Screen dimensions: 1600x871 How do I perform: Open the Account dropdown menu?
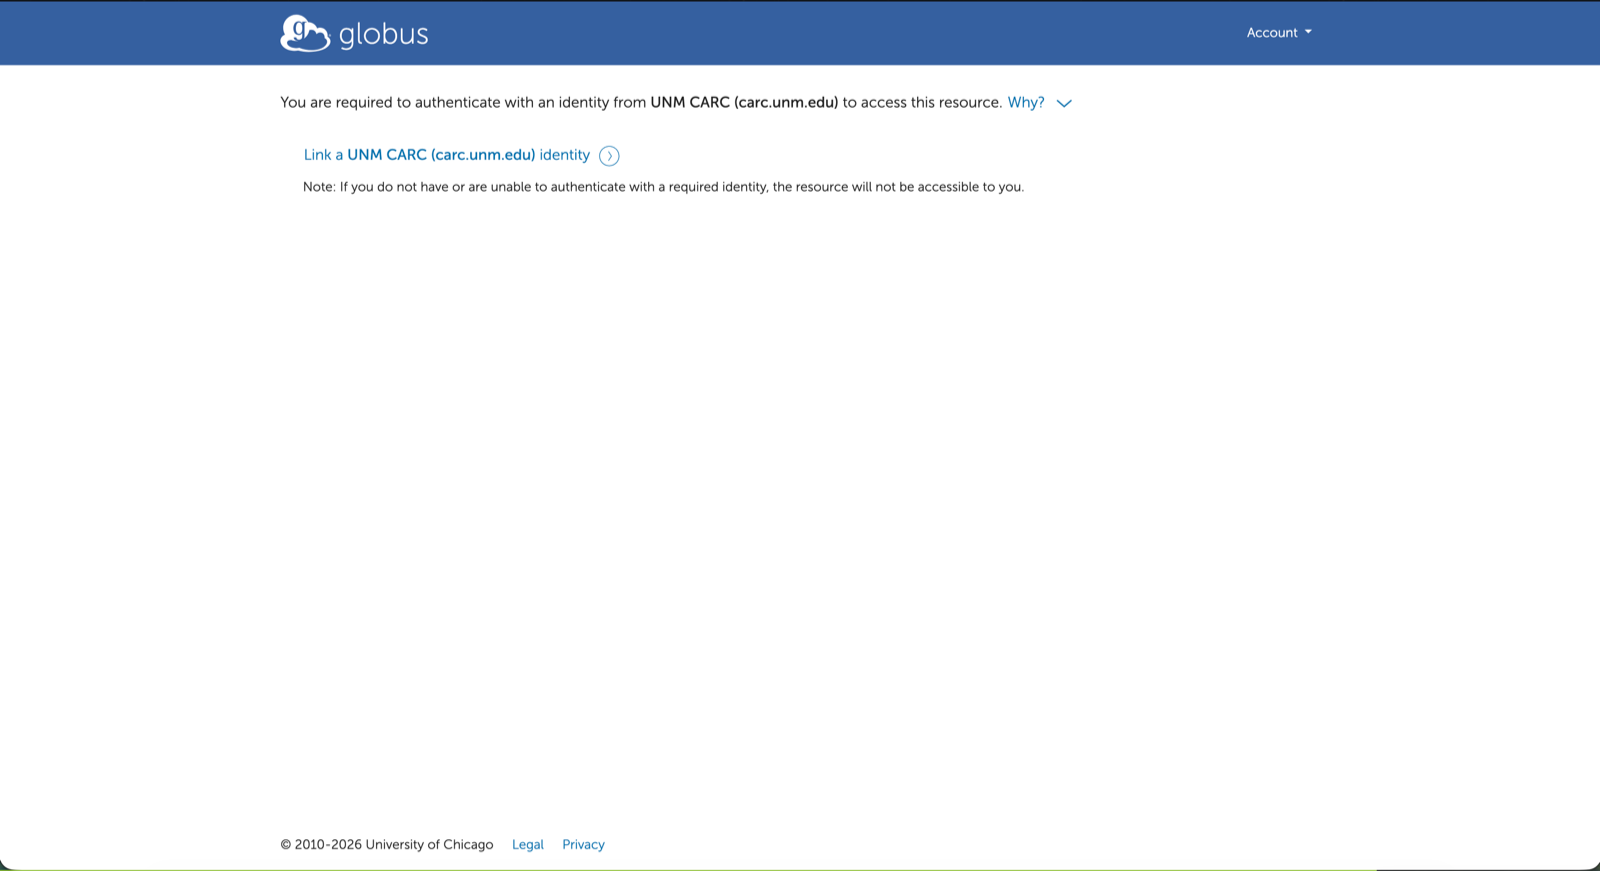pyautogui.click(x=1279, y=33)
